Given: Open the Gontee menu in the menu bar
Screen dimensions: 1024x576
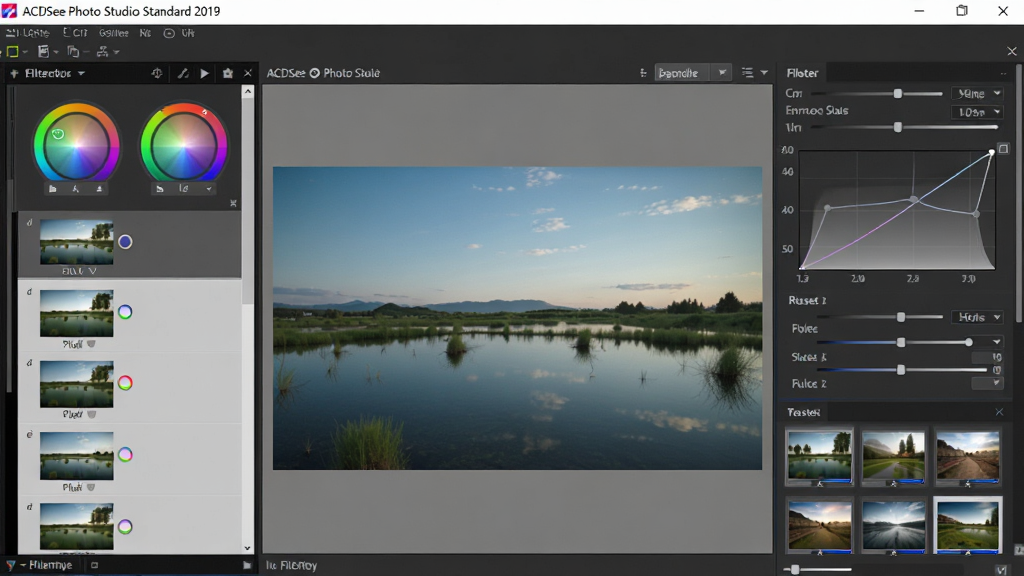Looking at the screenshot, I should point(114,33).
